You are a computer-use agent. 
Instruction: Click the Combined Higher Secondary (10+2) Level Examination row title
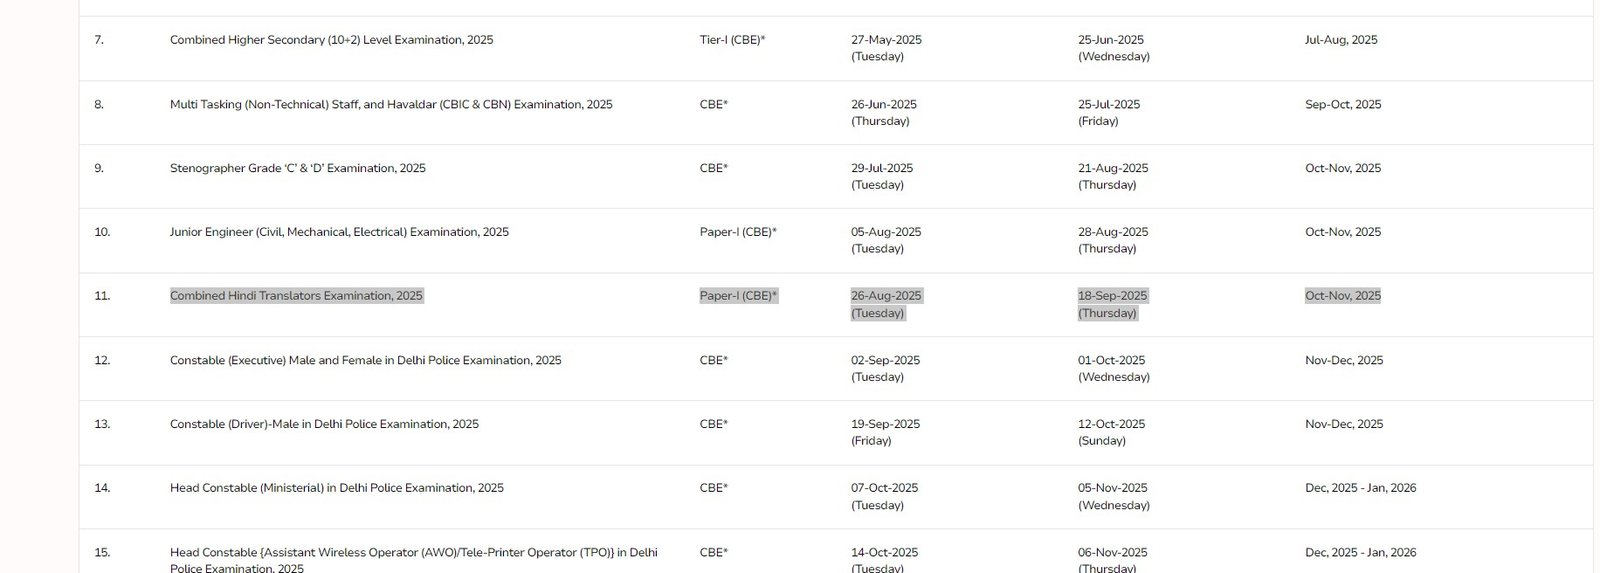click(x=331, y=40)
